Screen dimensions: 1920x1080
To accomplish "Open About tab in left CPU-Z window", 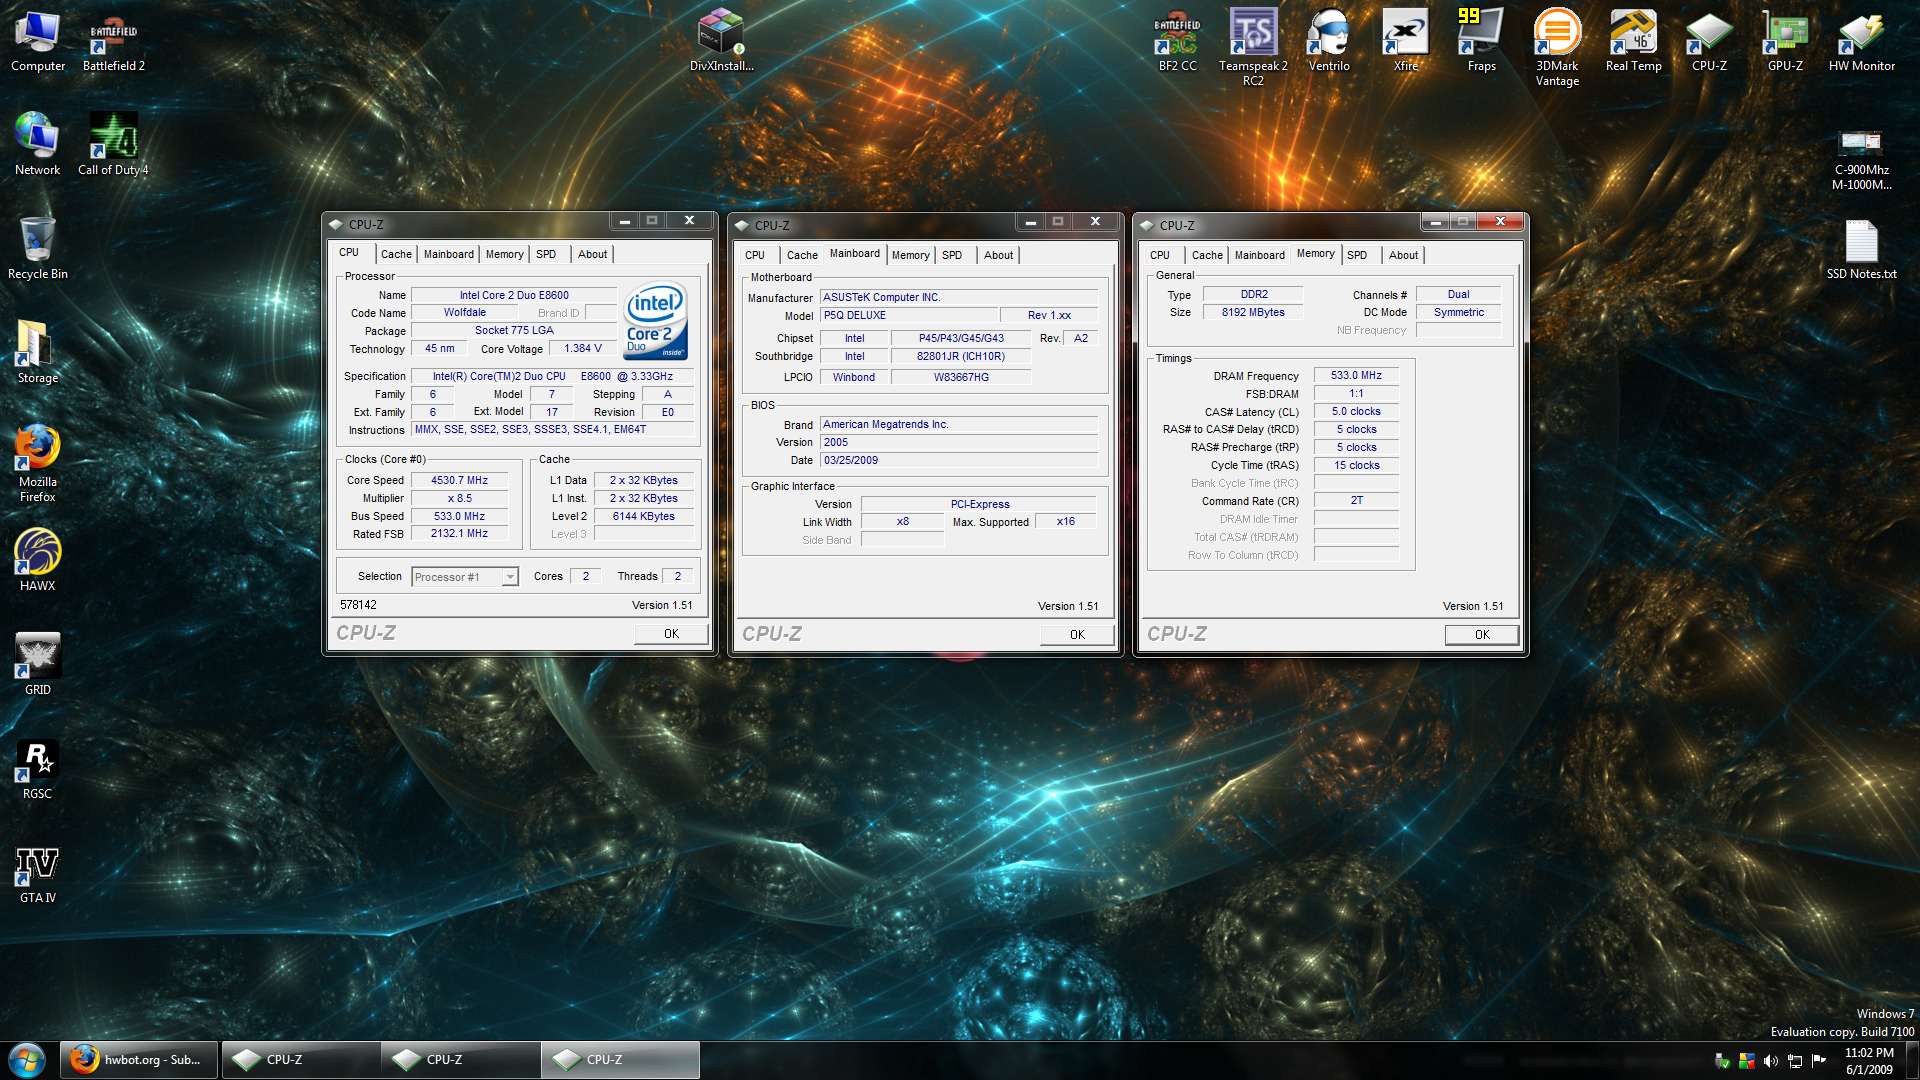I will [592, 255].
